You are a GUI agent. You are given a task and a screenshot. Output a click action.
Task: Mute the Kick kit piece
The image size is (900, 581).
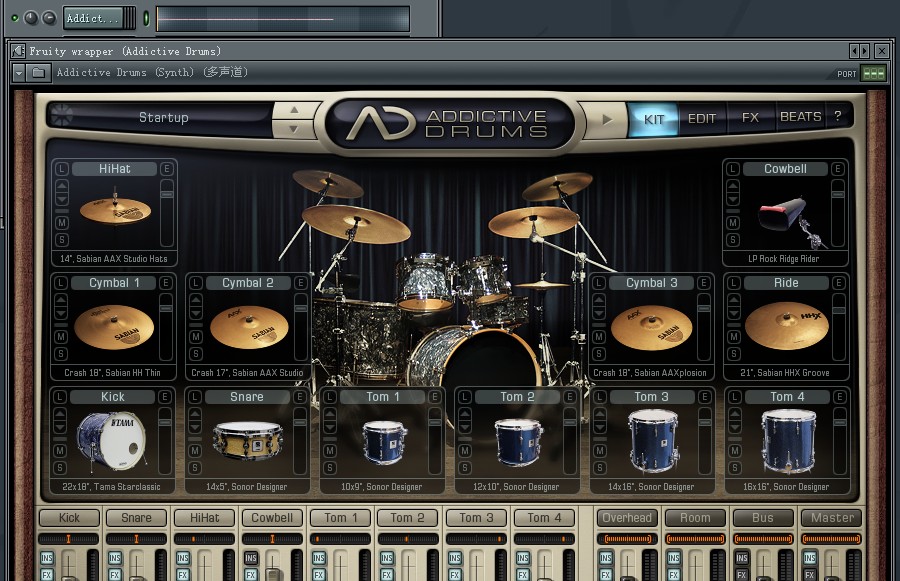coord(60,451)
